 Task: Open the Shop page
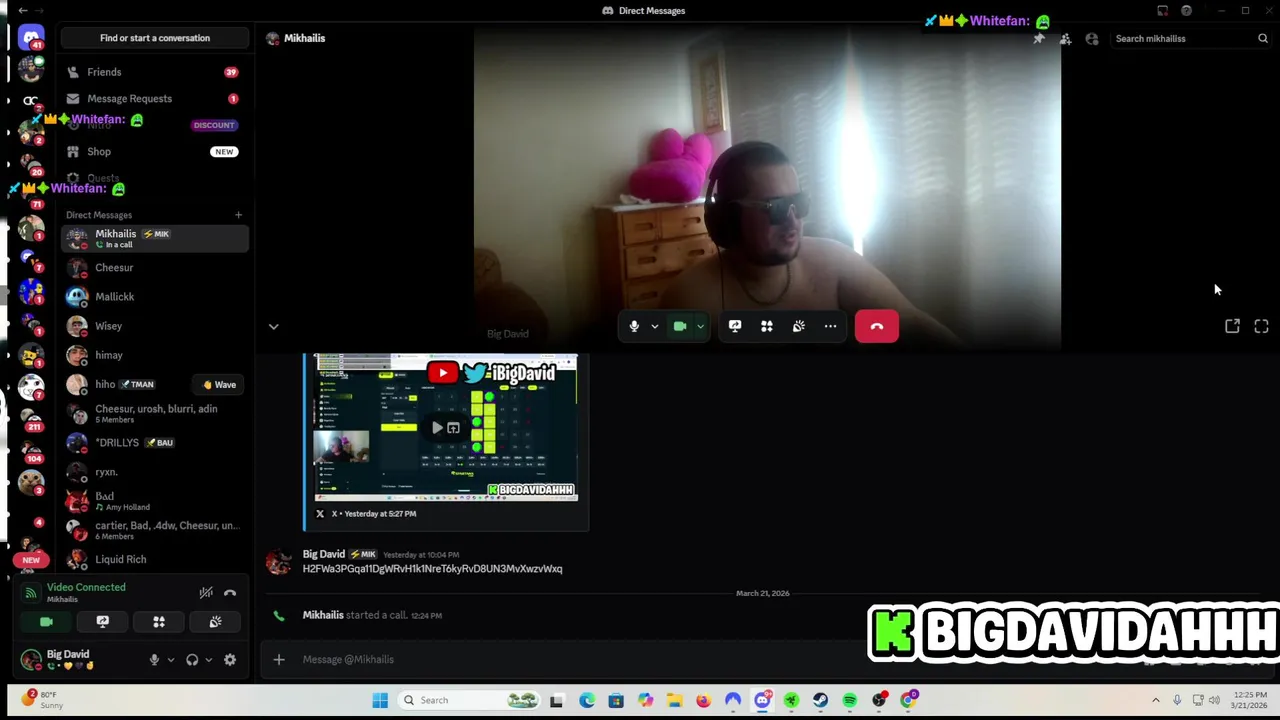[155, 151]
